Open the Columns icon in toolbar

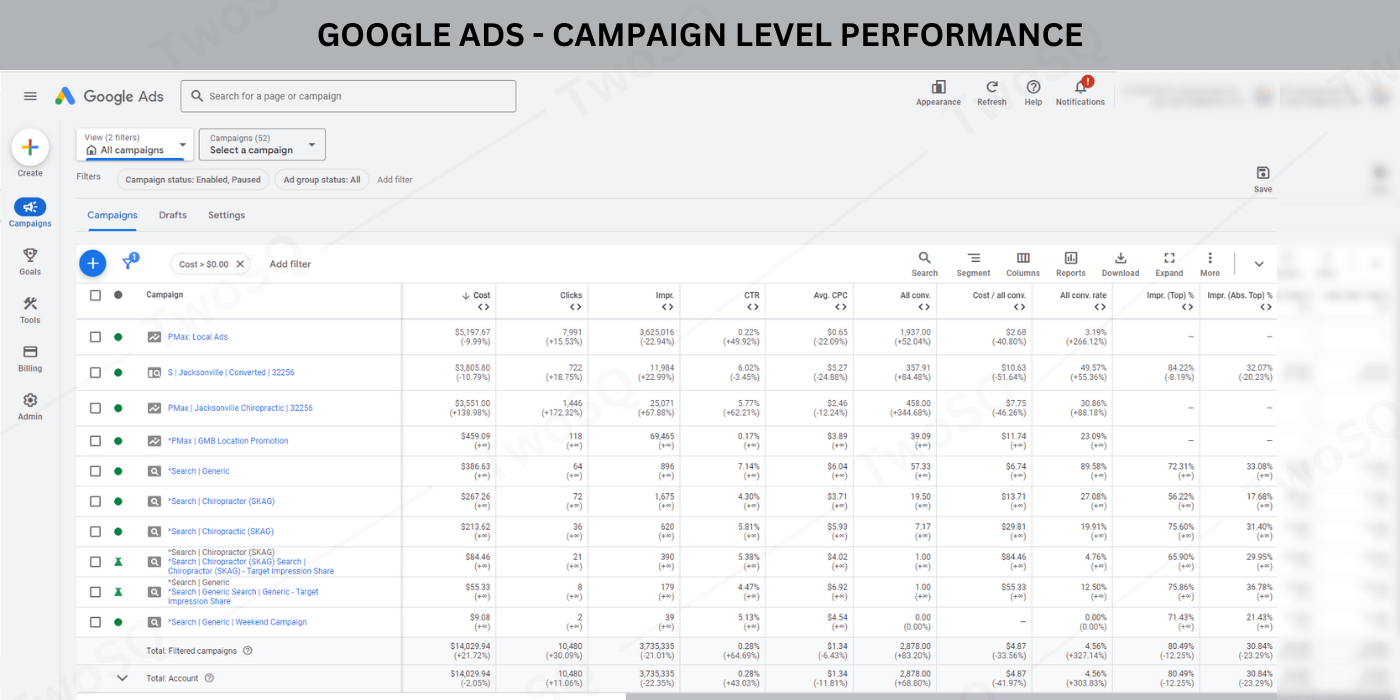tap(1023, 258)
